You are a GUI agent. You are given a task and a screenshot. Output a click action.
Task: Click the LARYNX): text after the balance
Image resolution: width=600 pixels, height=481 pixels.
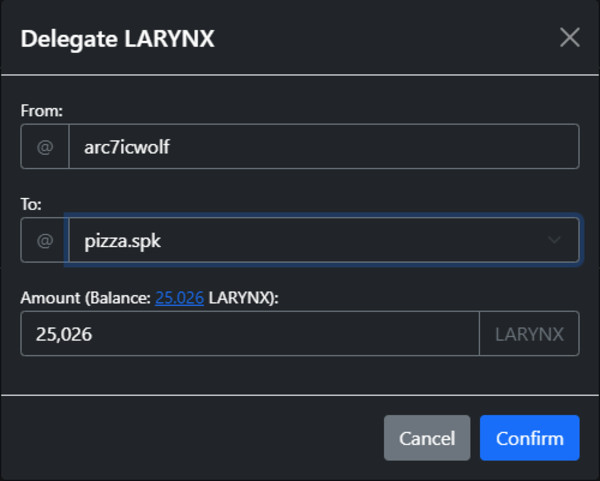pos(243,298)
